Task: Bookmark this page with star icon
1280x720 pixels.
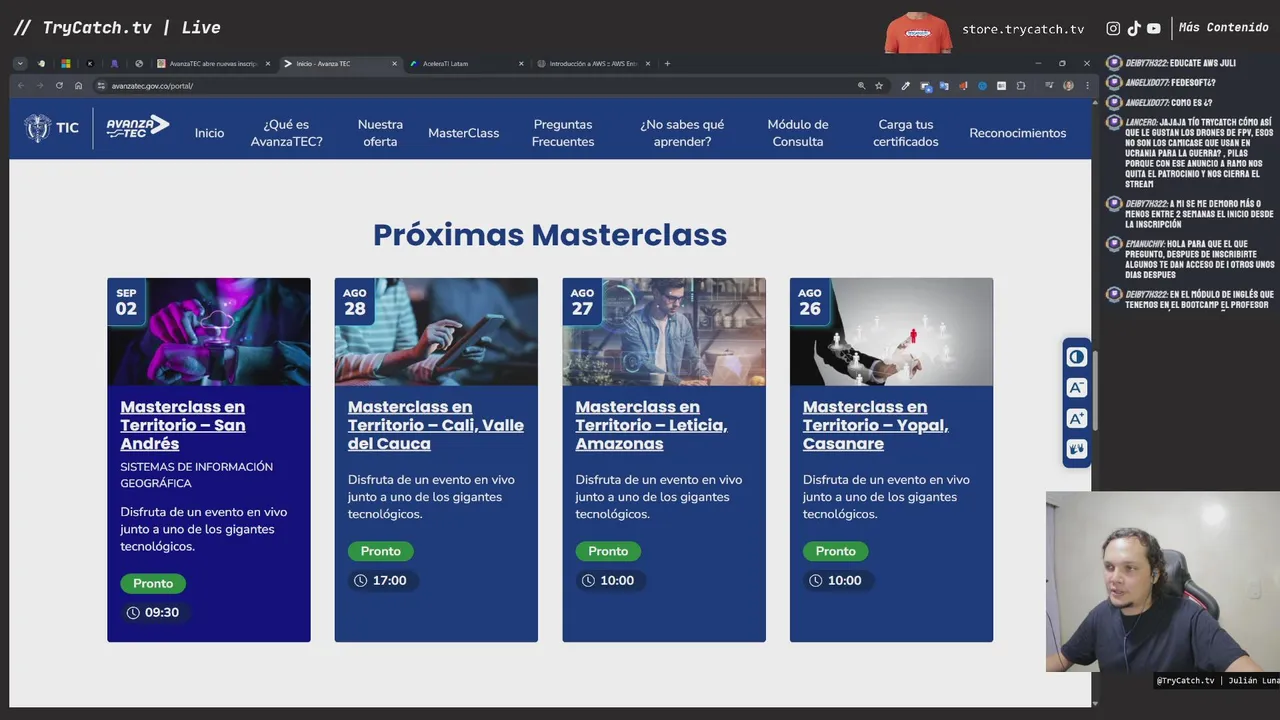Action: [879, 86]
